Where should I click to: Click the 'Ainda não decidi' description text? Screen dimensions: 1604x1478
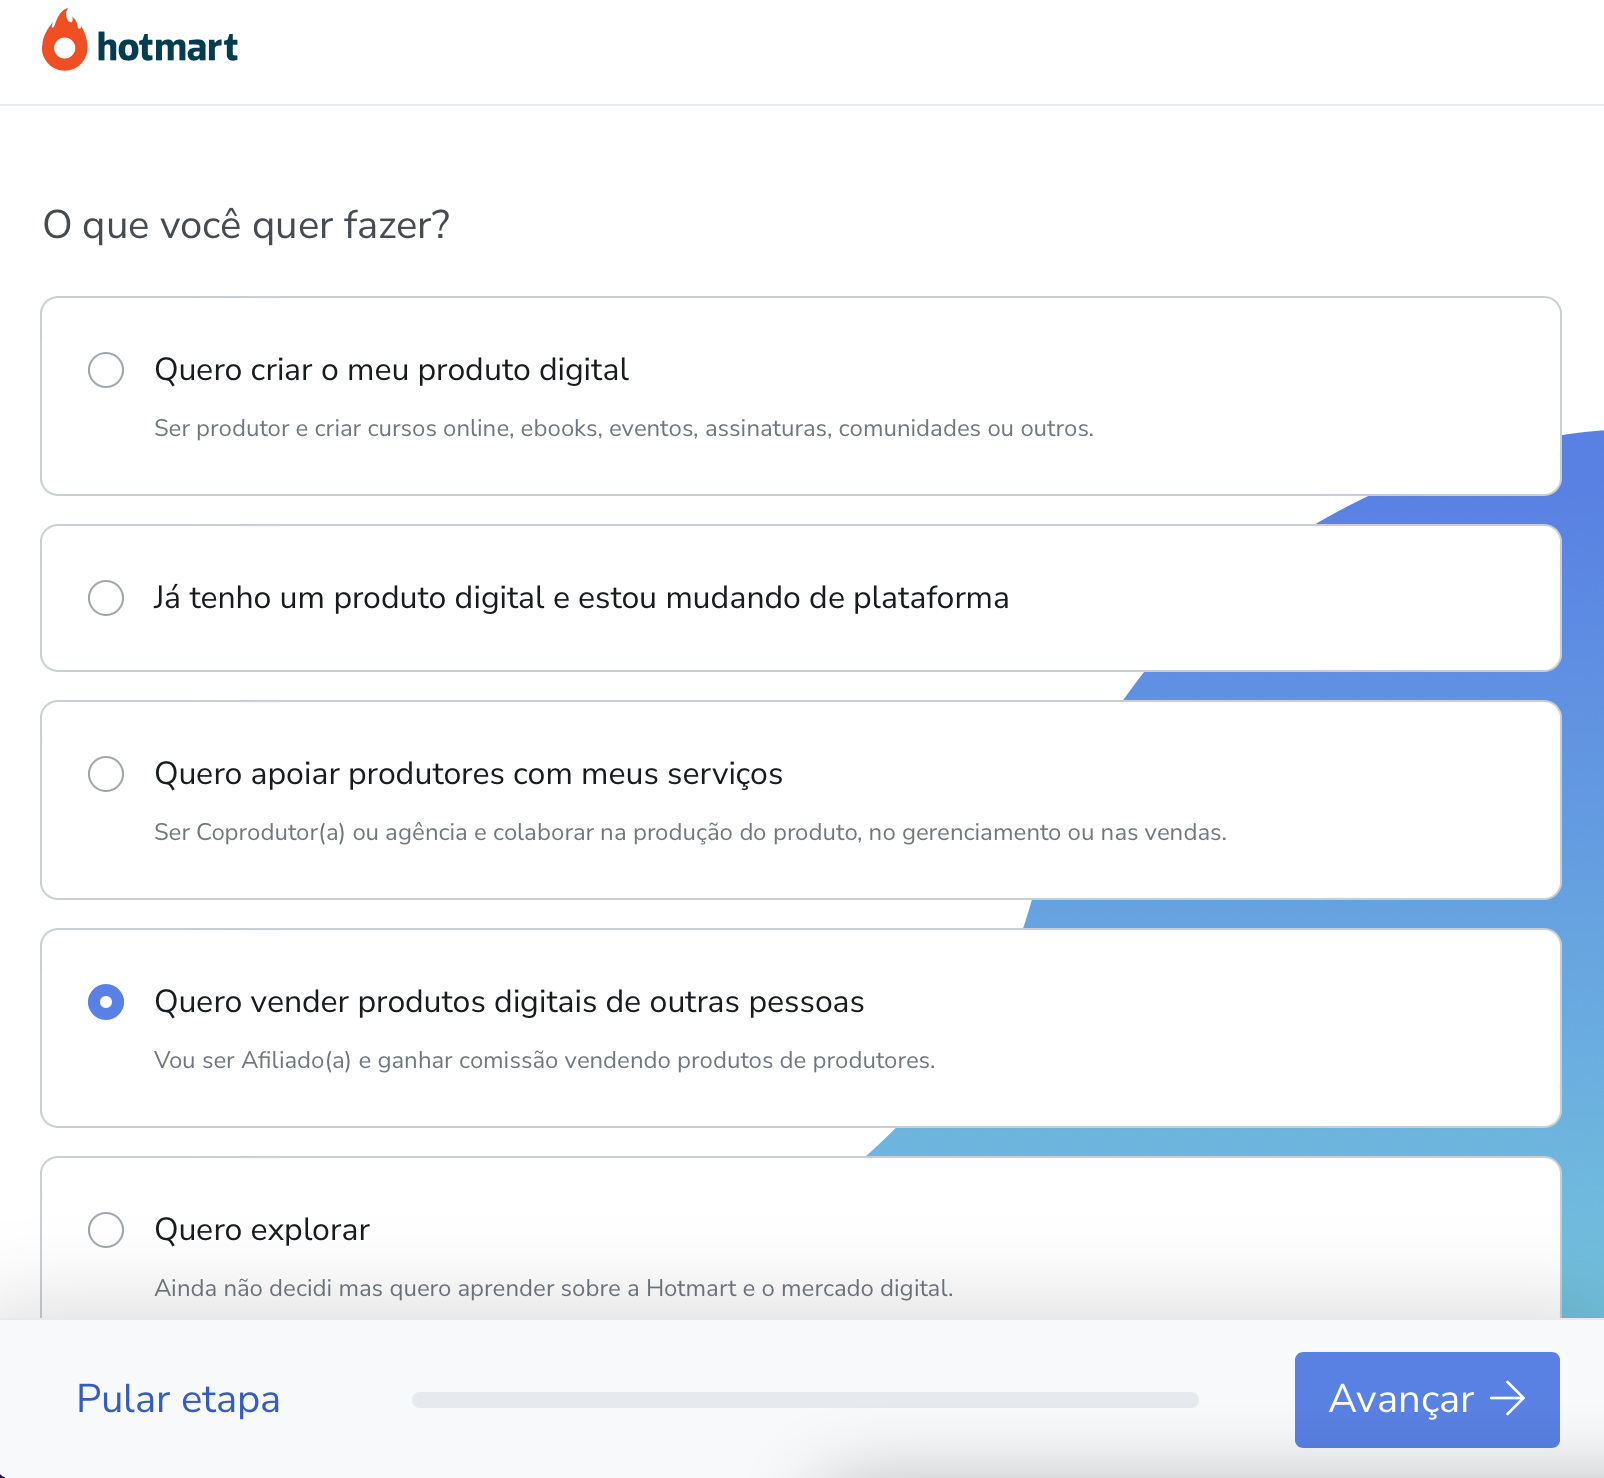(x=554, y=1288)
